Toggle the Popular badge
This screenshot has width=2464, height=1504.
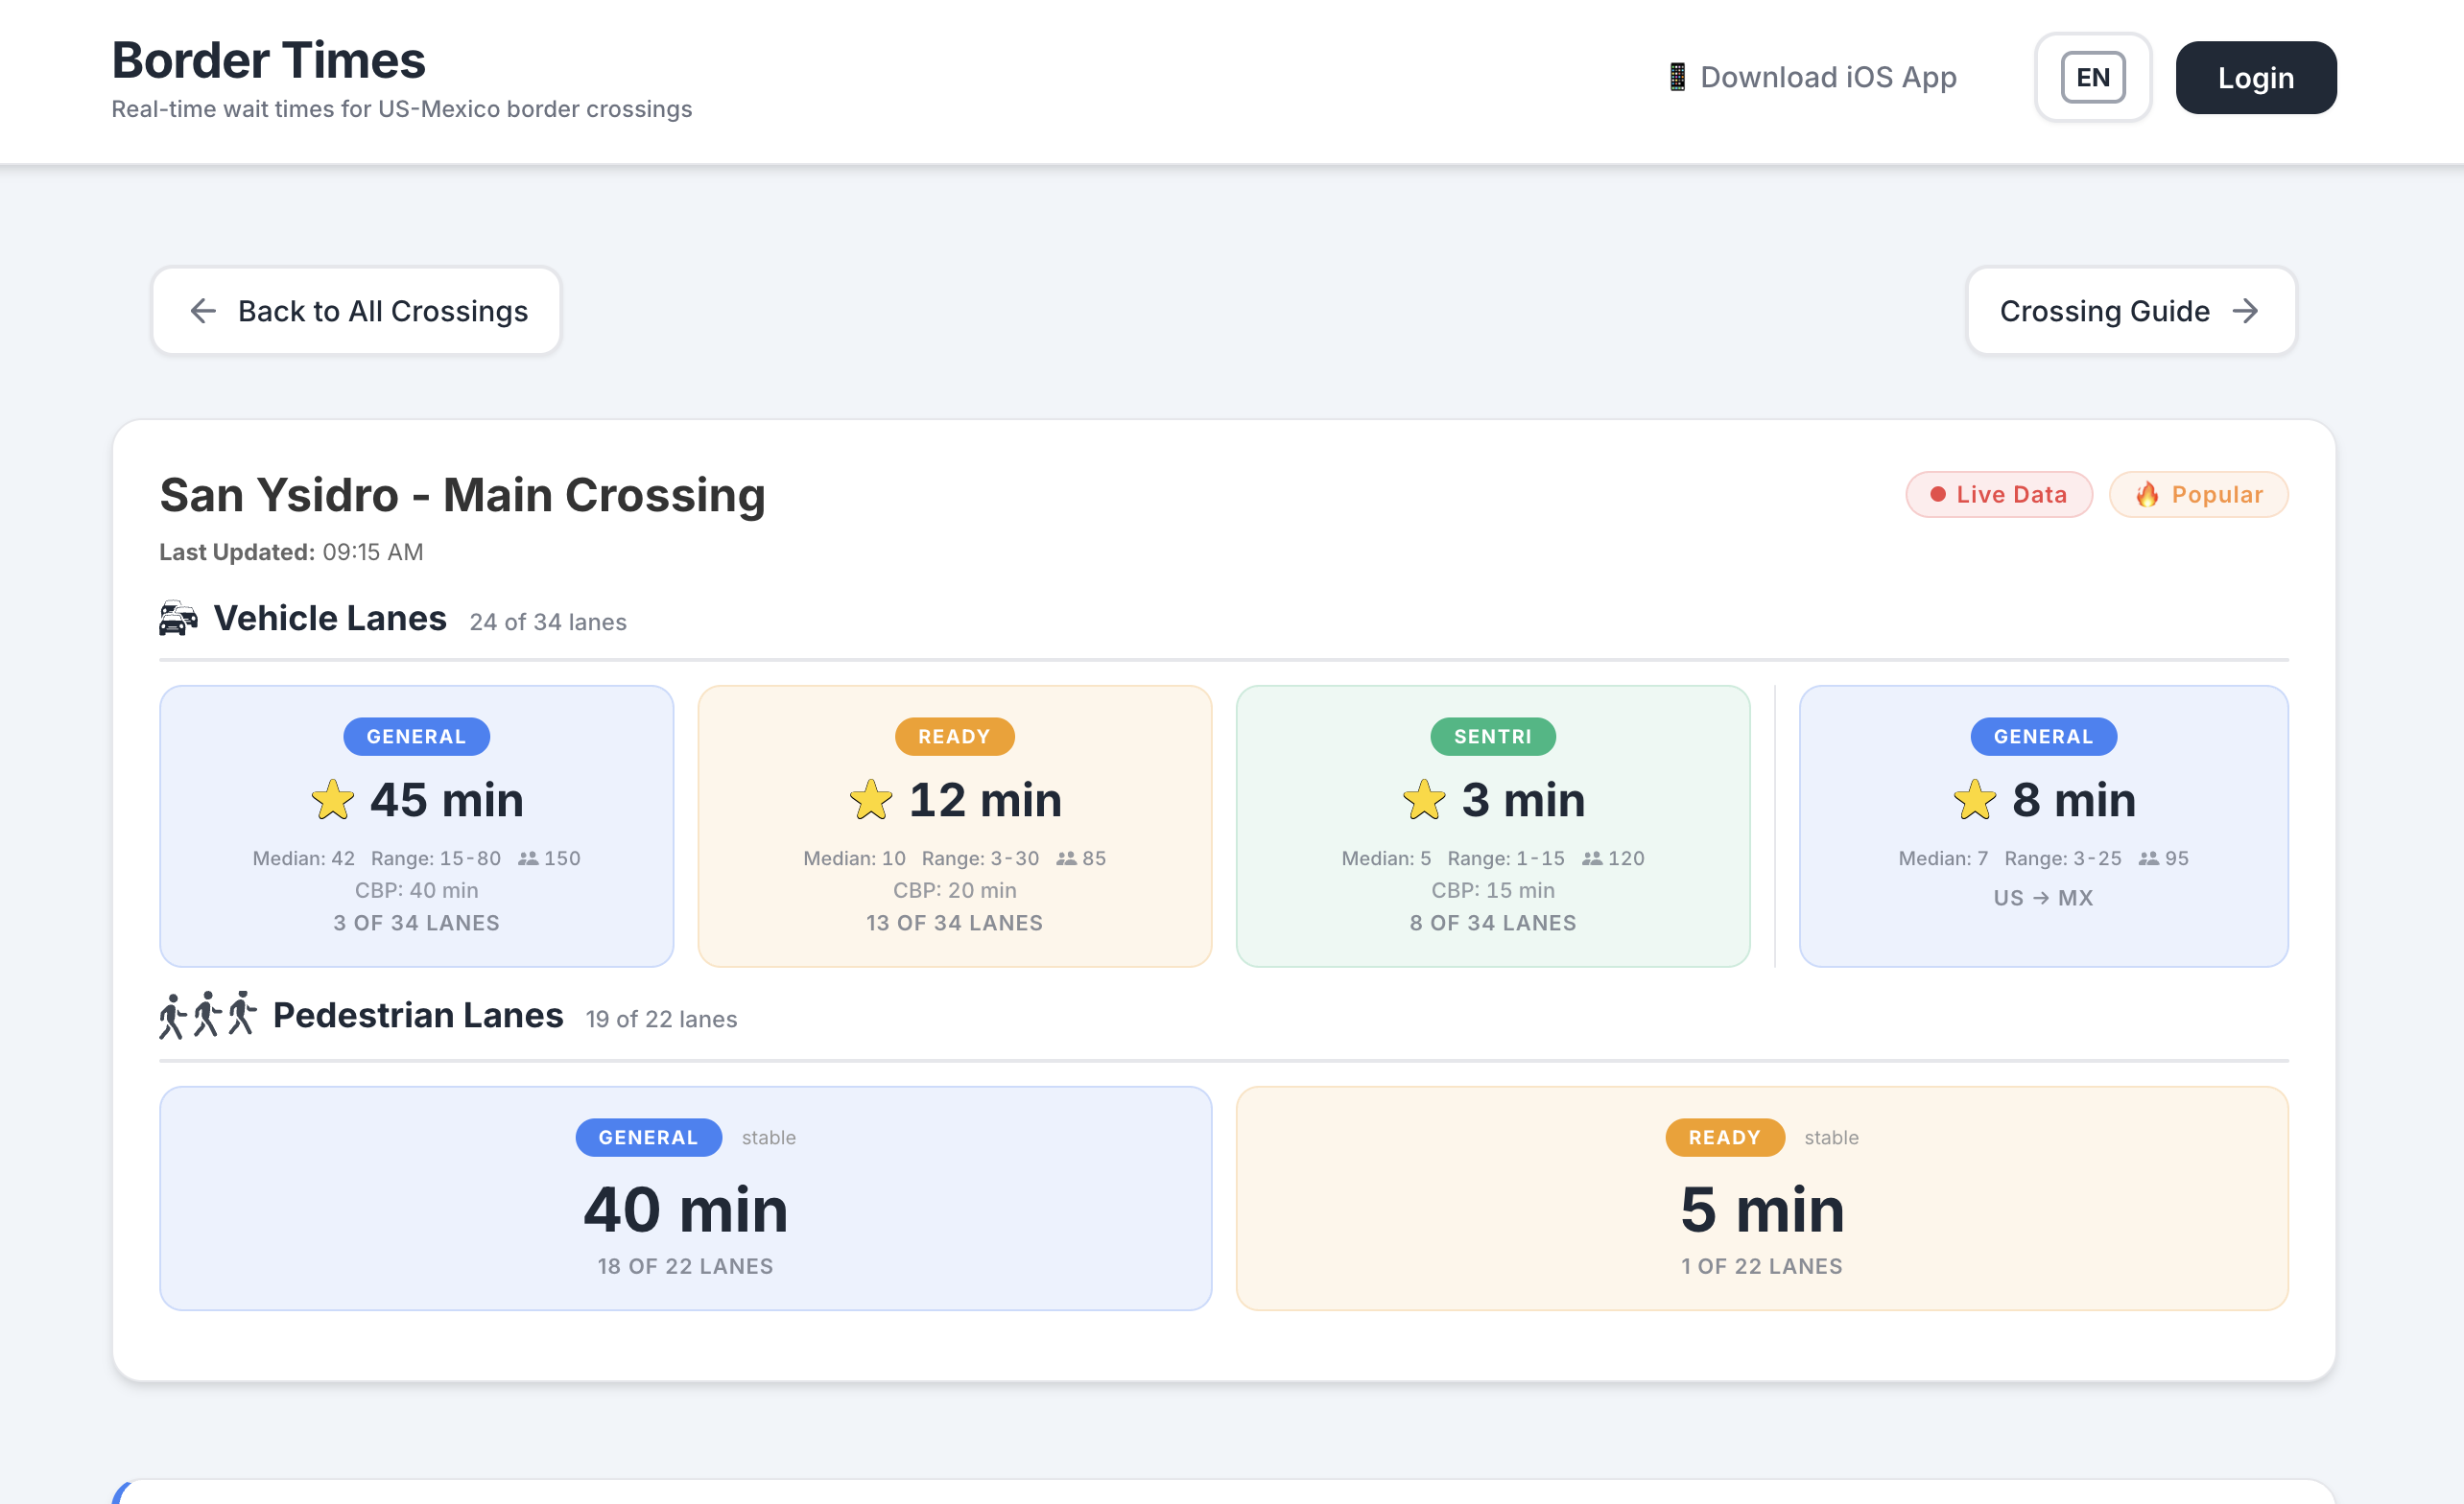tap(2199, 494)
